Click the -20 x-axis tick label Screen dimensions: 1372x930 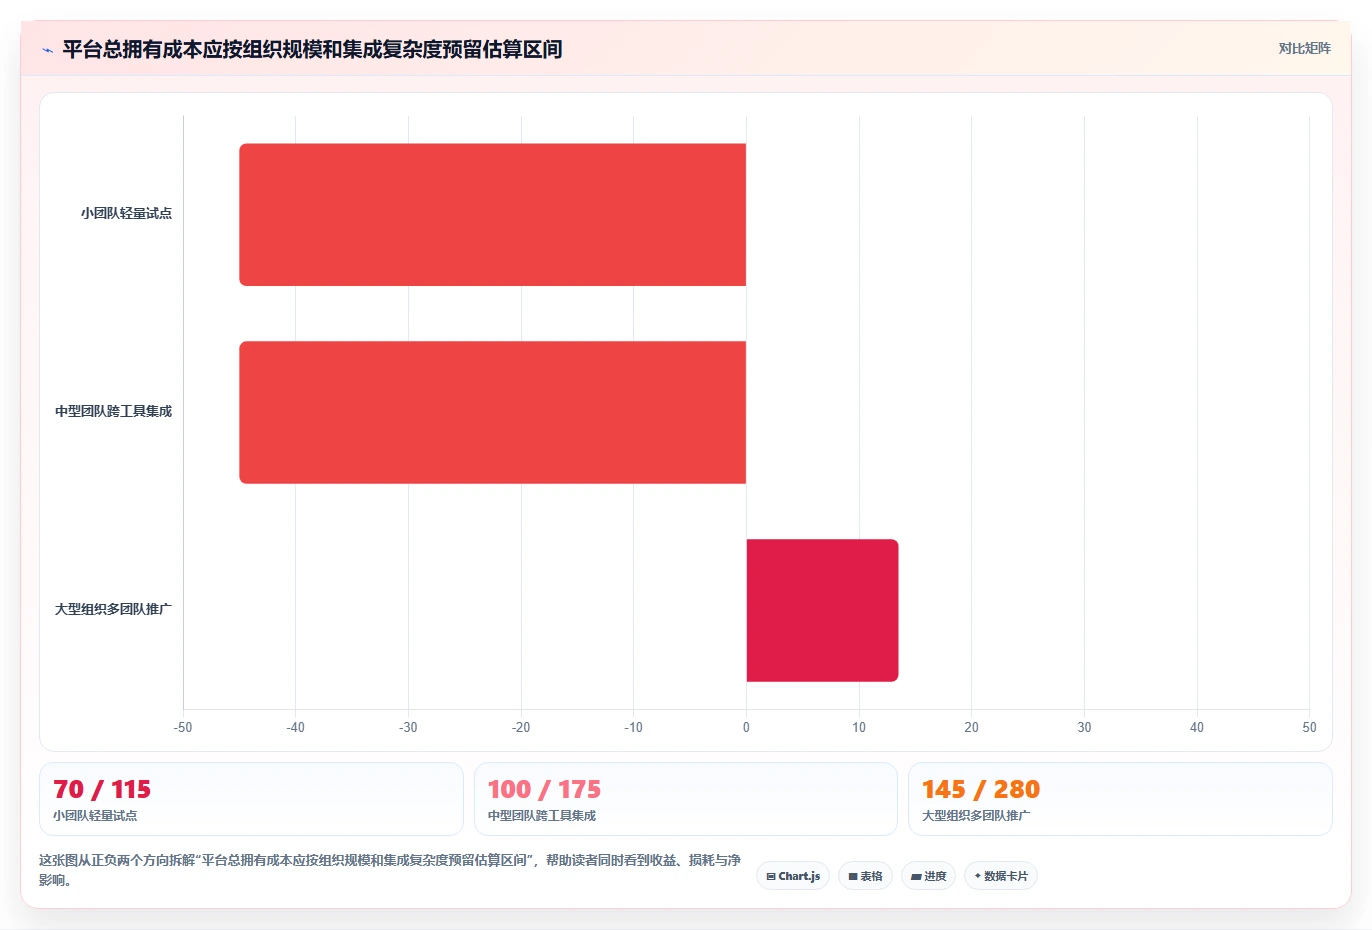(x=521, y=728)
